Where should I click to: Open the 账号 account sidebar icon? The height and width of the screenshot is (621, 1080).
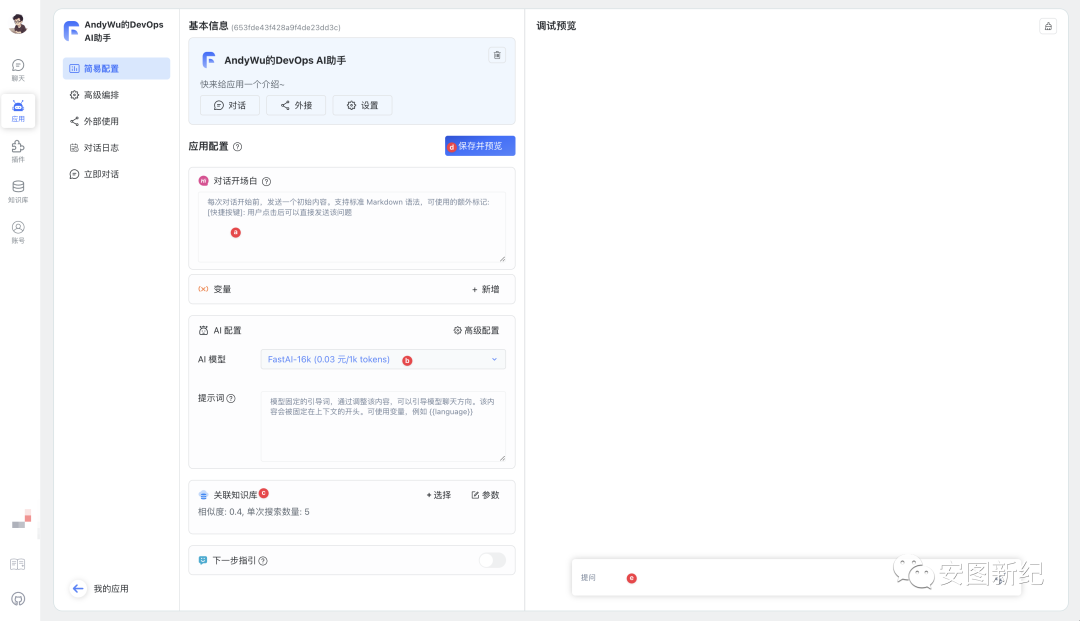click(x=18, y=232)
